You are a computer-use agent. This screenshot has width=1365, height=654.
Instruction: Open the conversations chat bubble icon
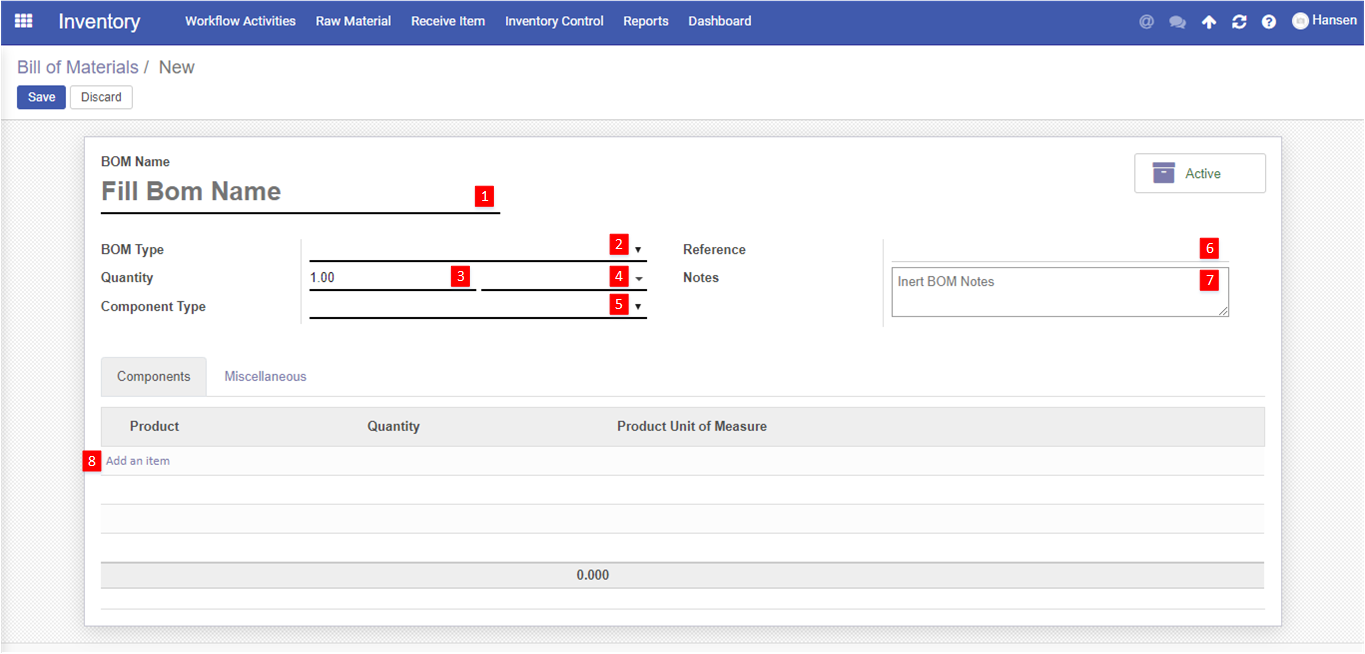pos(1177,22)
